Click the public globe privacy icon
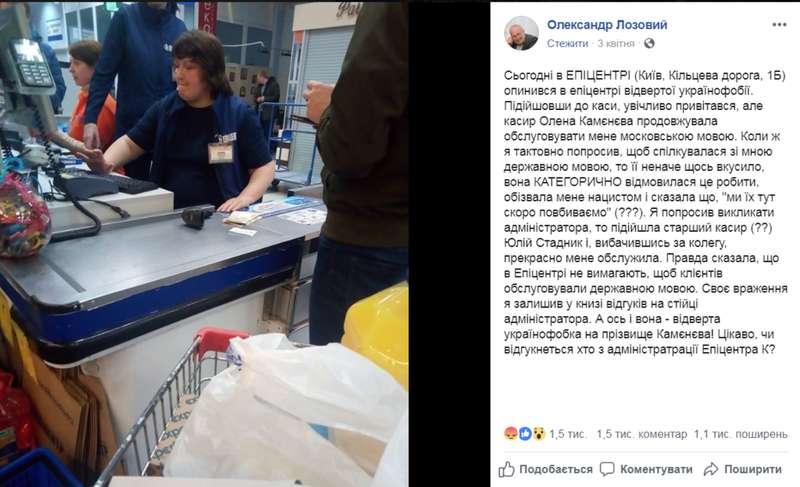The width and height of the screenshot is (800, 487). pyautogui.click(x=649, y=43)
